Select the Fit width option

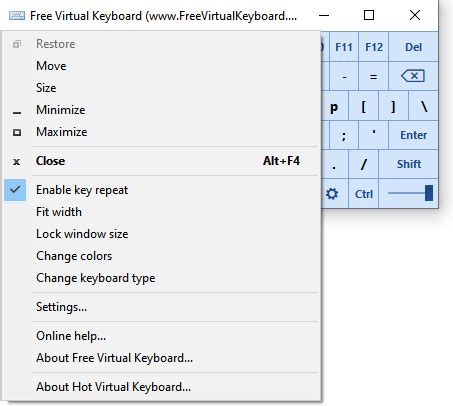[x=161, y=212]
